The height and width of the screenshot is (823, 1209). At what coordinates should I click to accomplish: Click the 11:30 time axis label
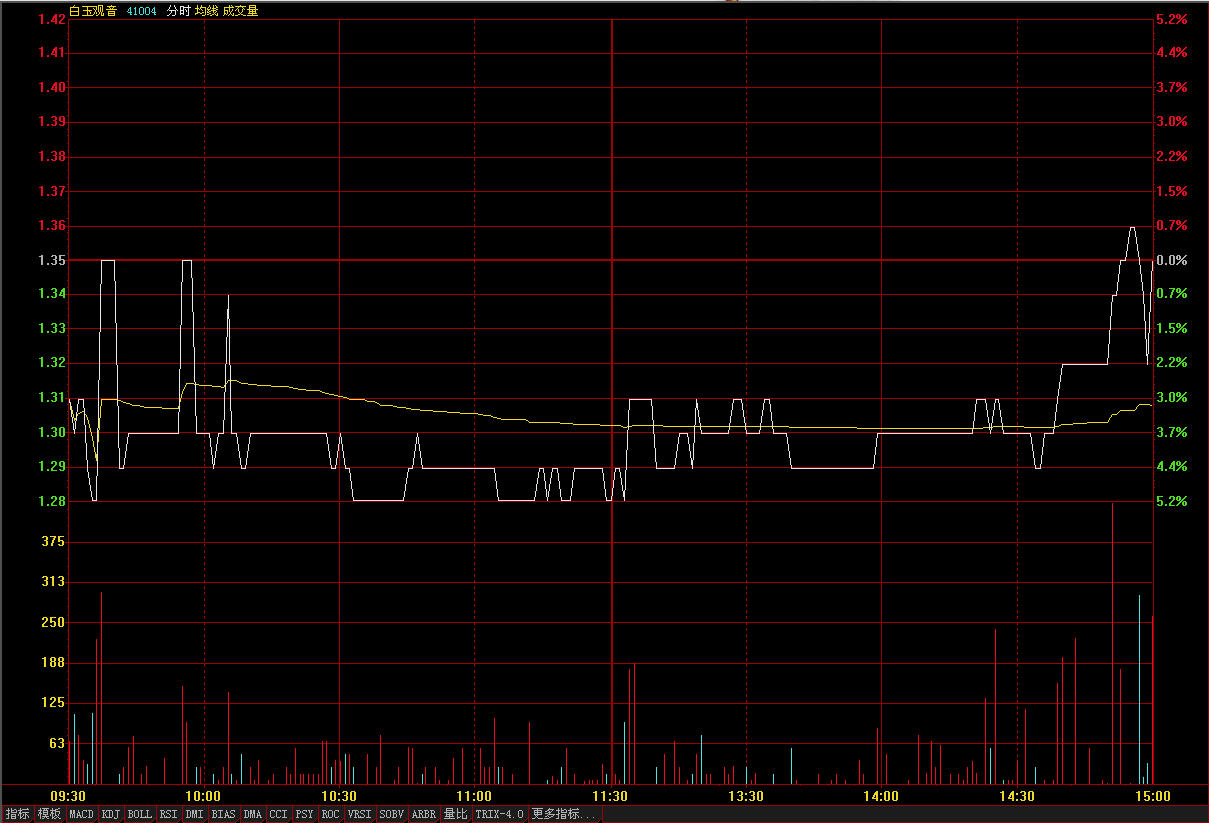point(610,796)
